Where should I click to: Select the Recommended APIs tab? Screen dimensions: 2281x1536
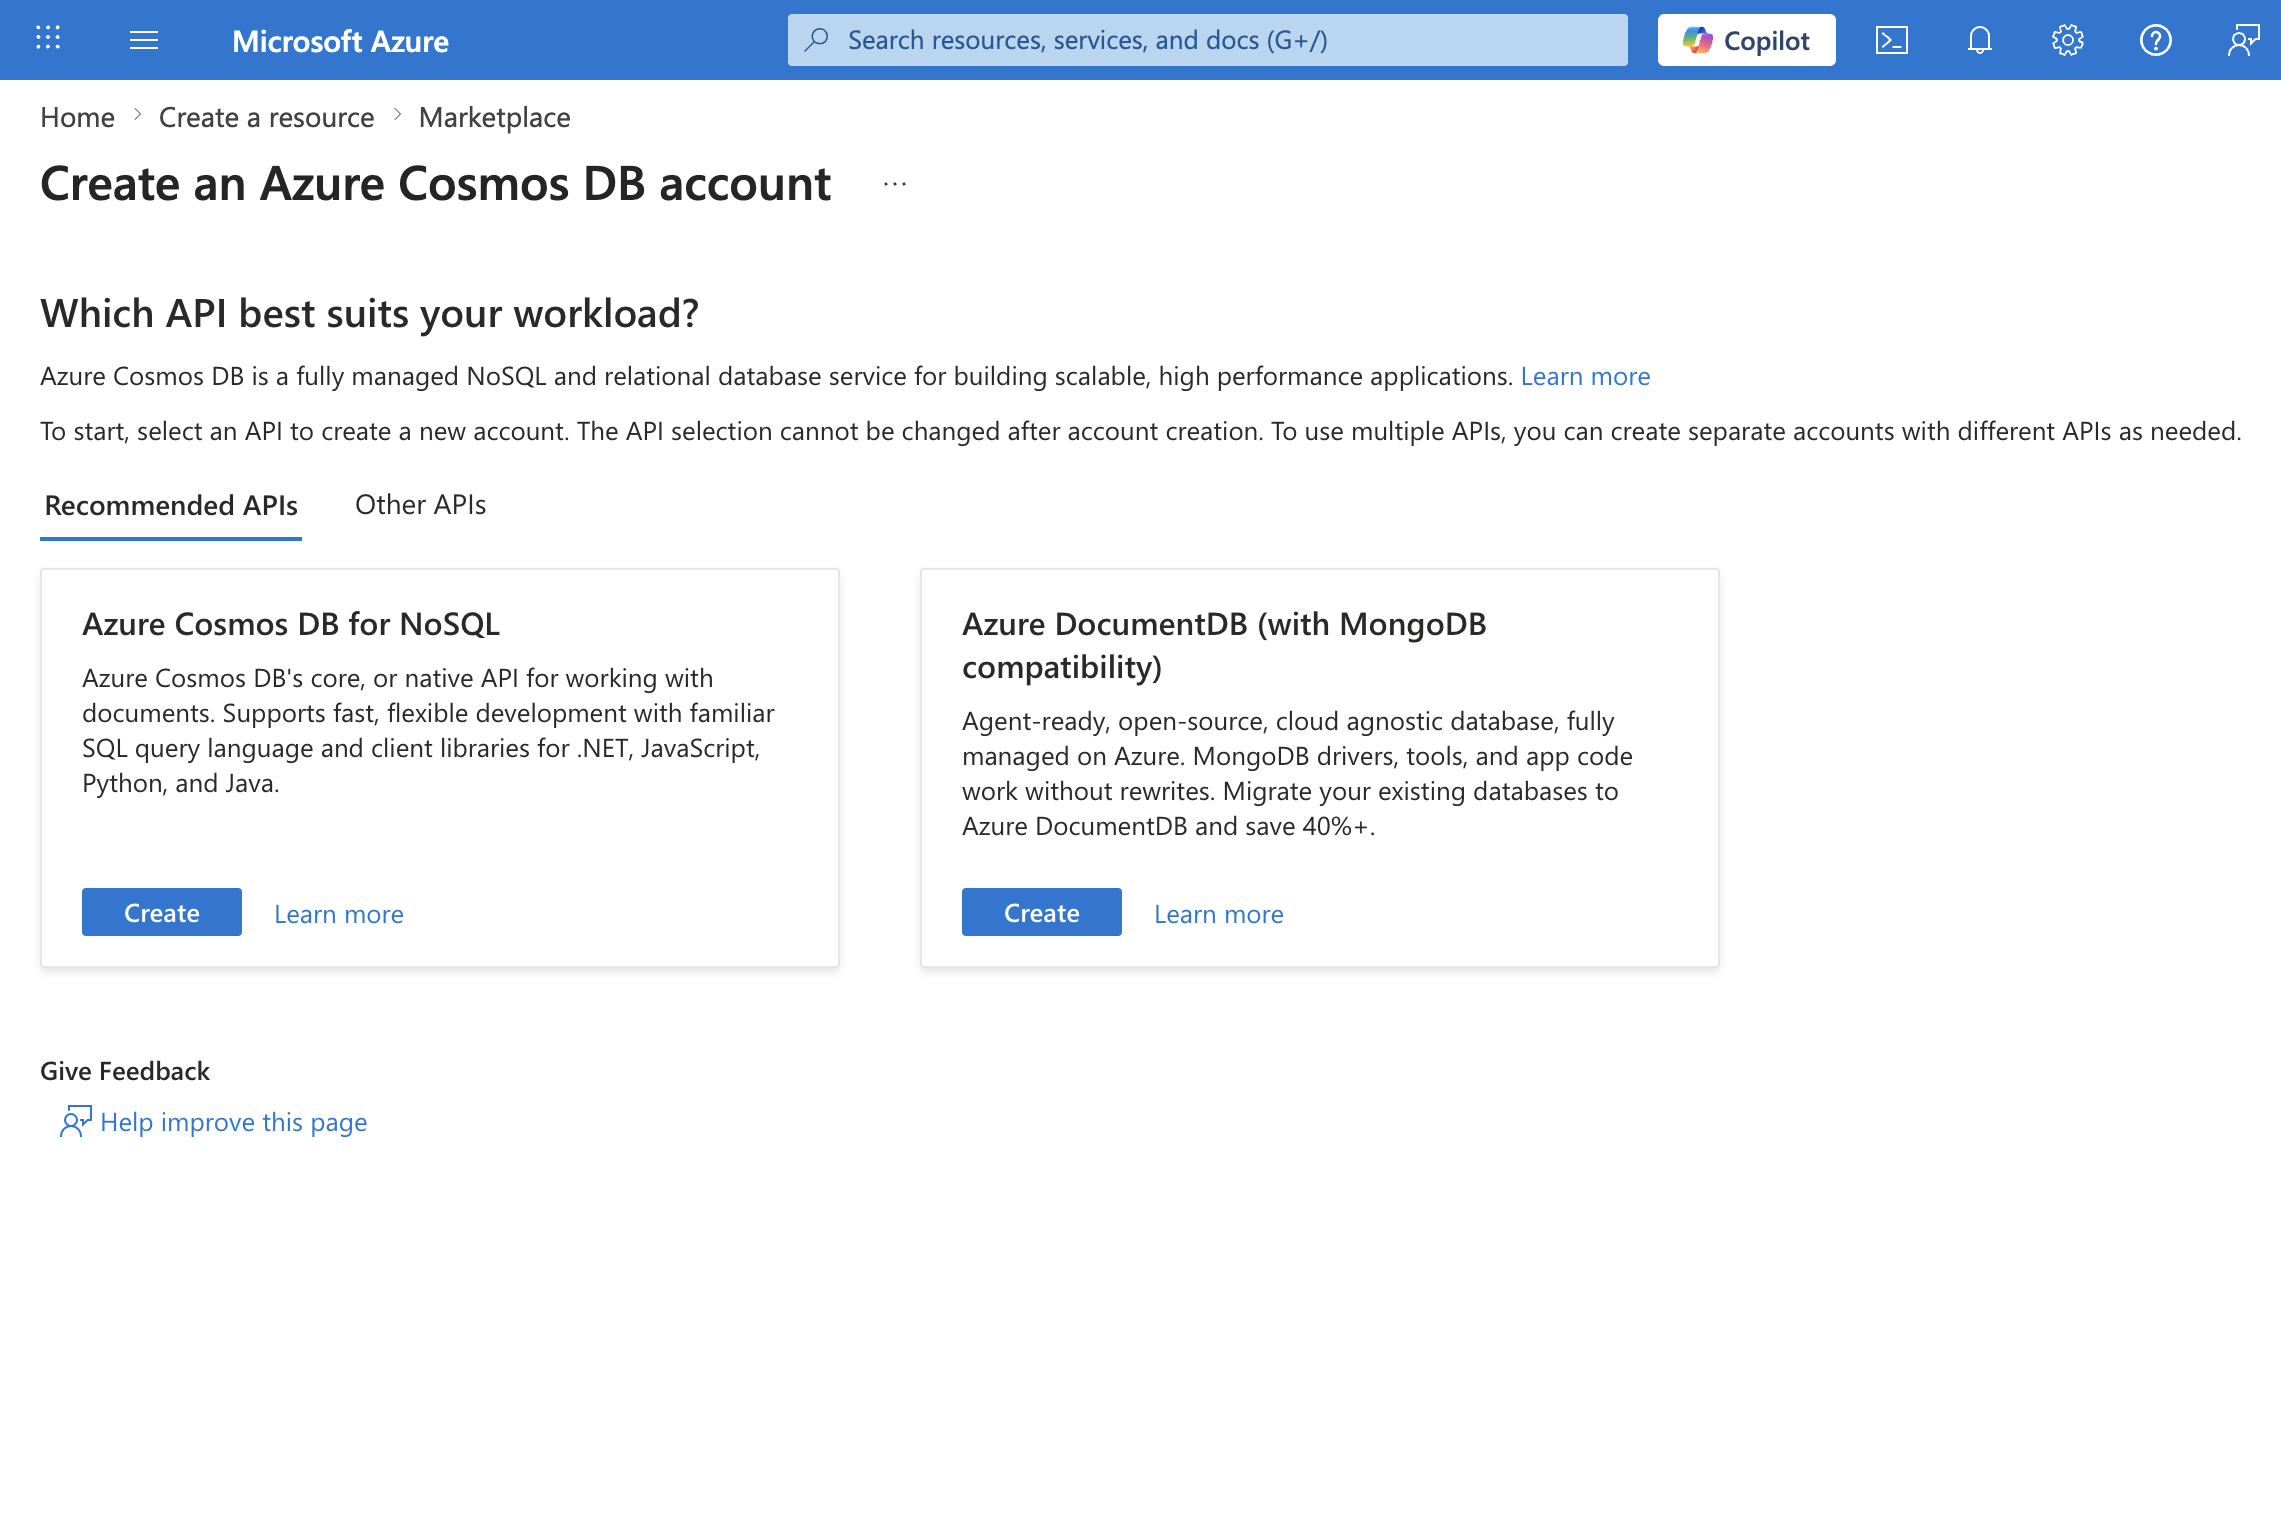171,505
